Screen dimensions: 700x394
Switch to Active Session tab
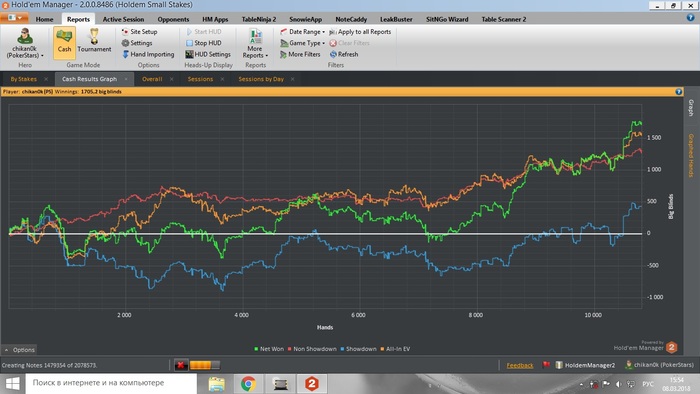[x=123, y=19]
